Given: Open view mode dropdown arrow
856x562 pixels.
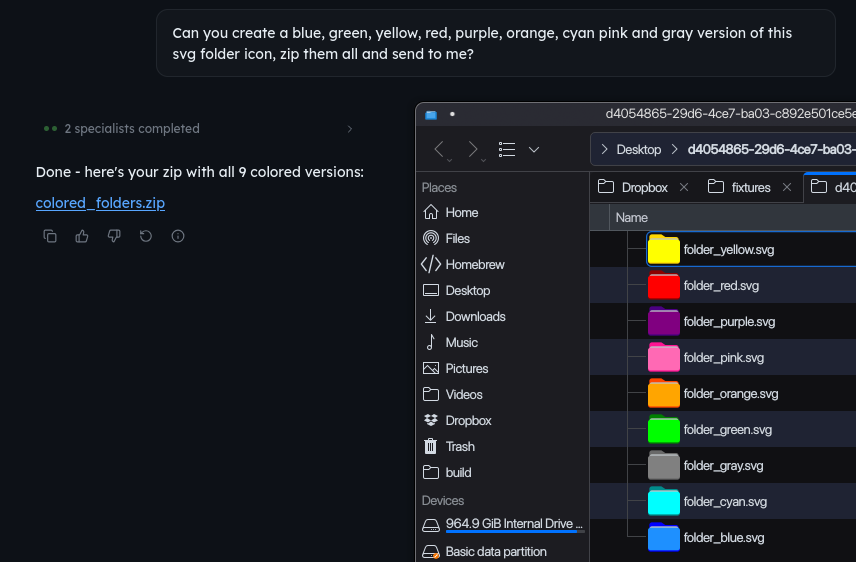Looking at the screenshot, I should [534, 149].
